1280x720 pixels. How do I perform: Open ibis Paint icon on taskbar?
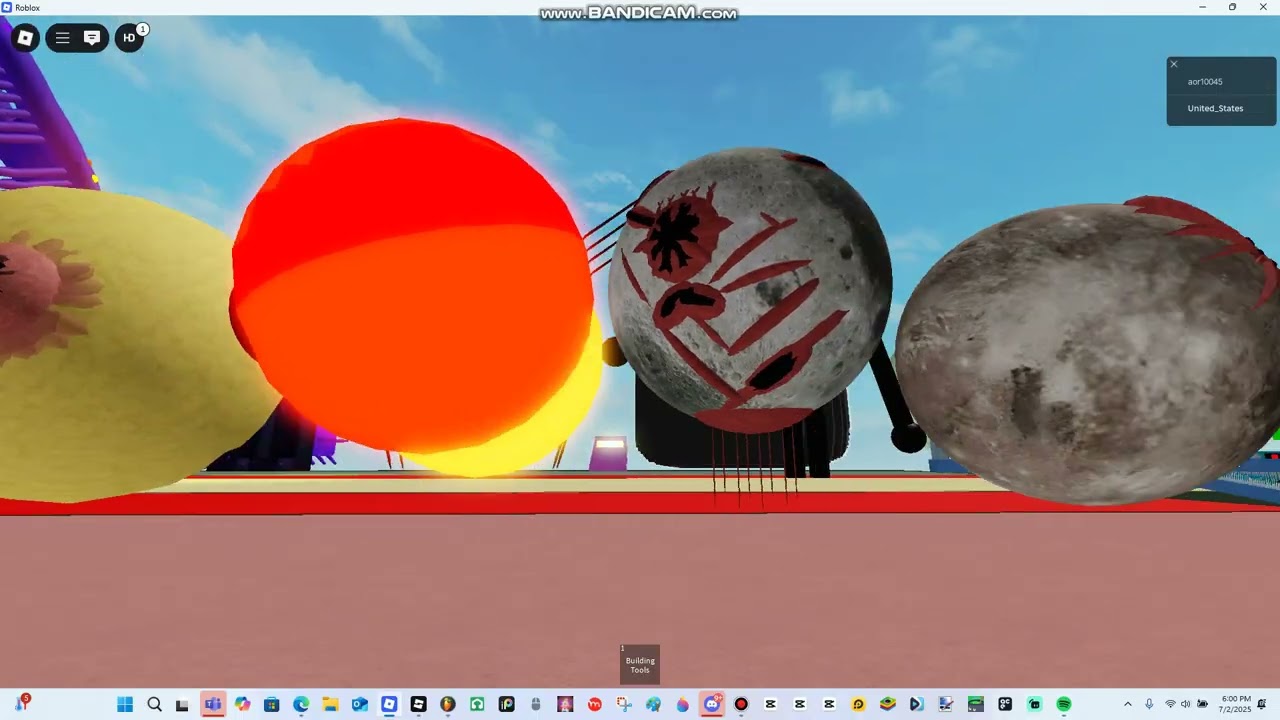(506, 705)
